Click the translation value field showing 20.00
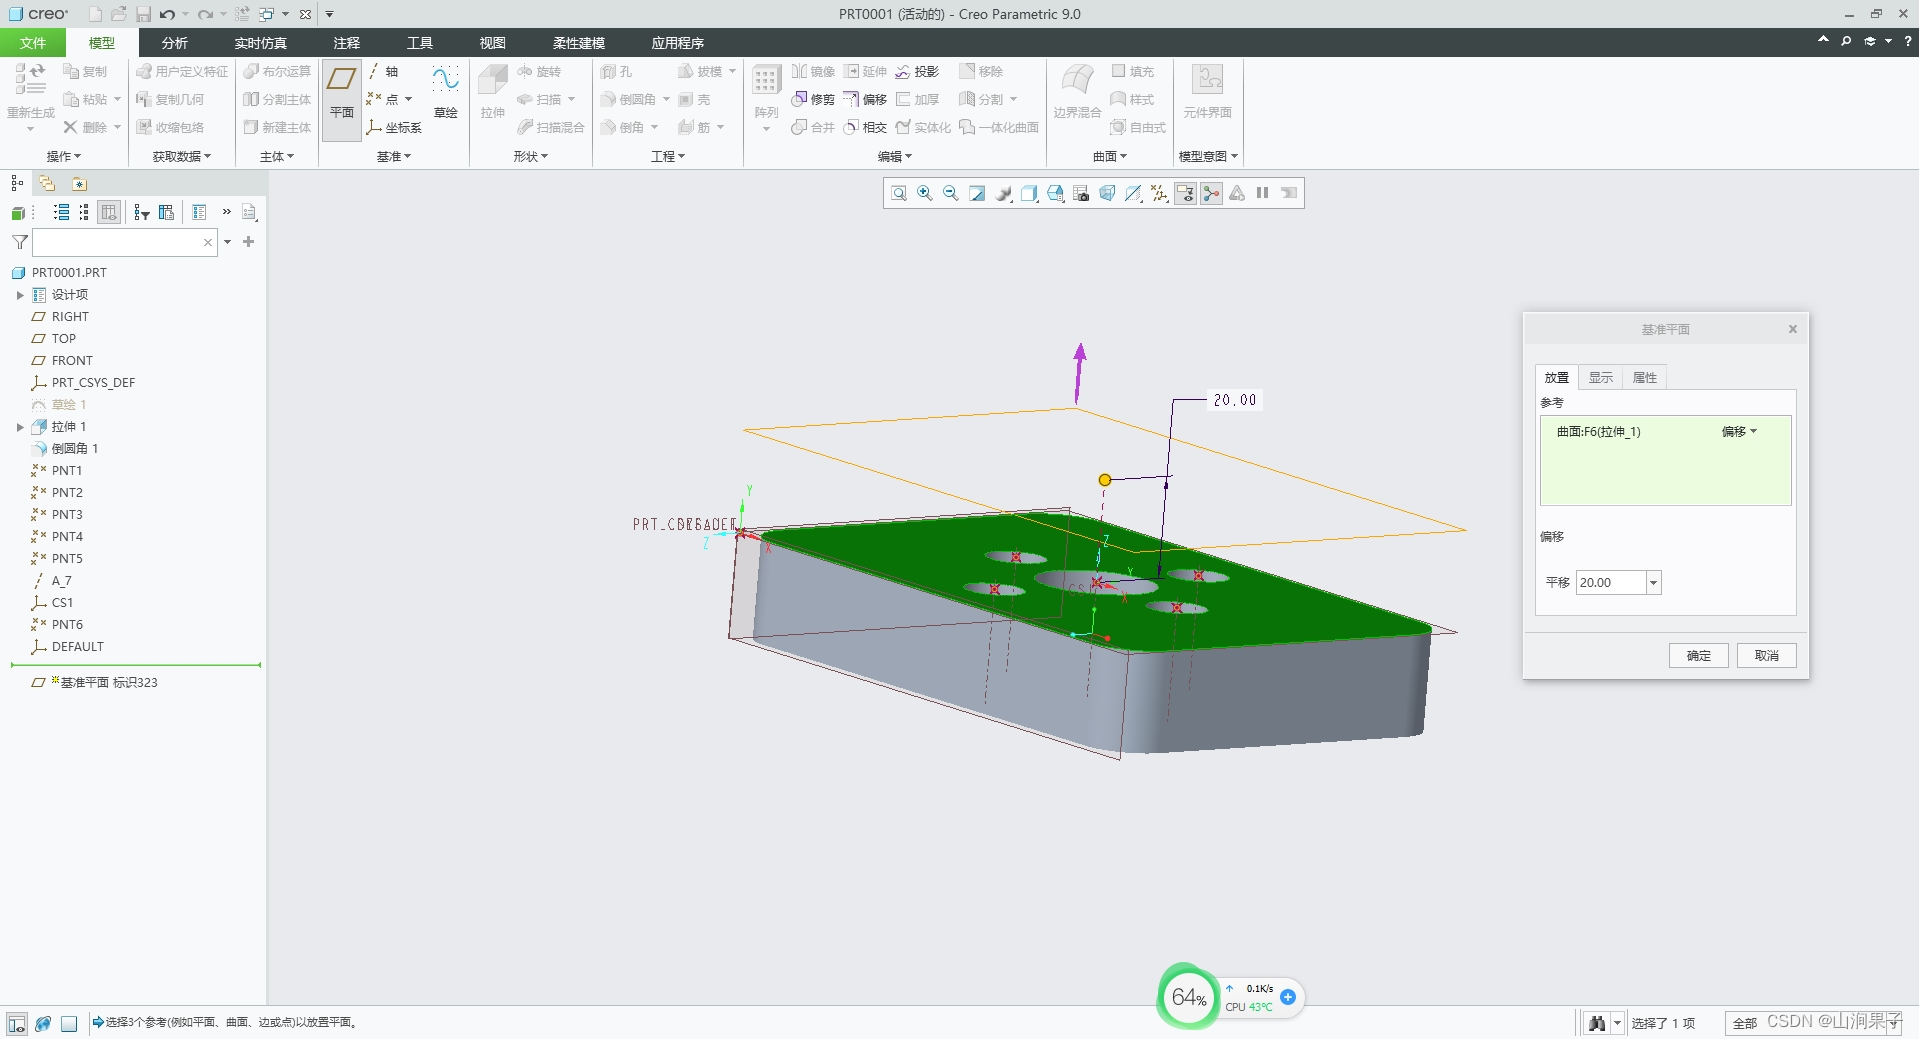 1611,583
